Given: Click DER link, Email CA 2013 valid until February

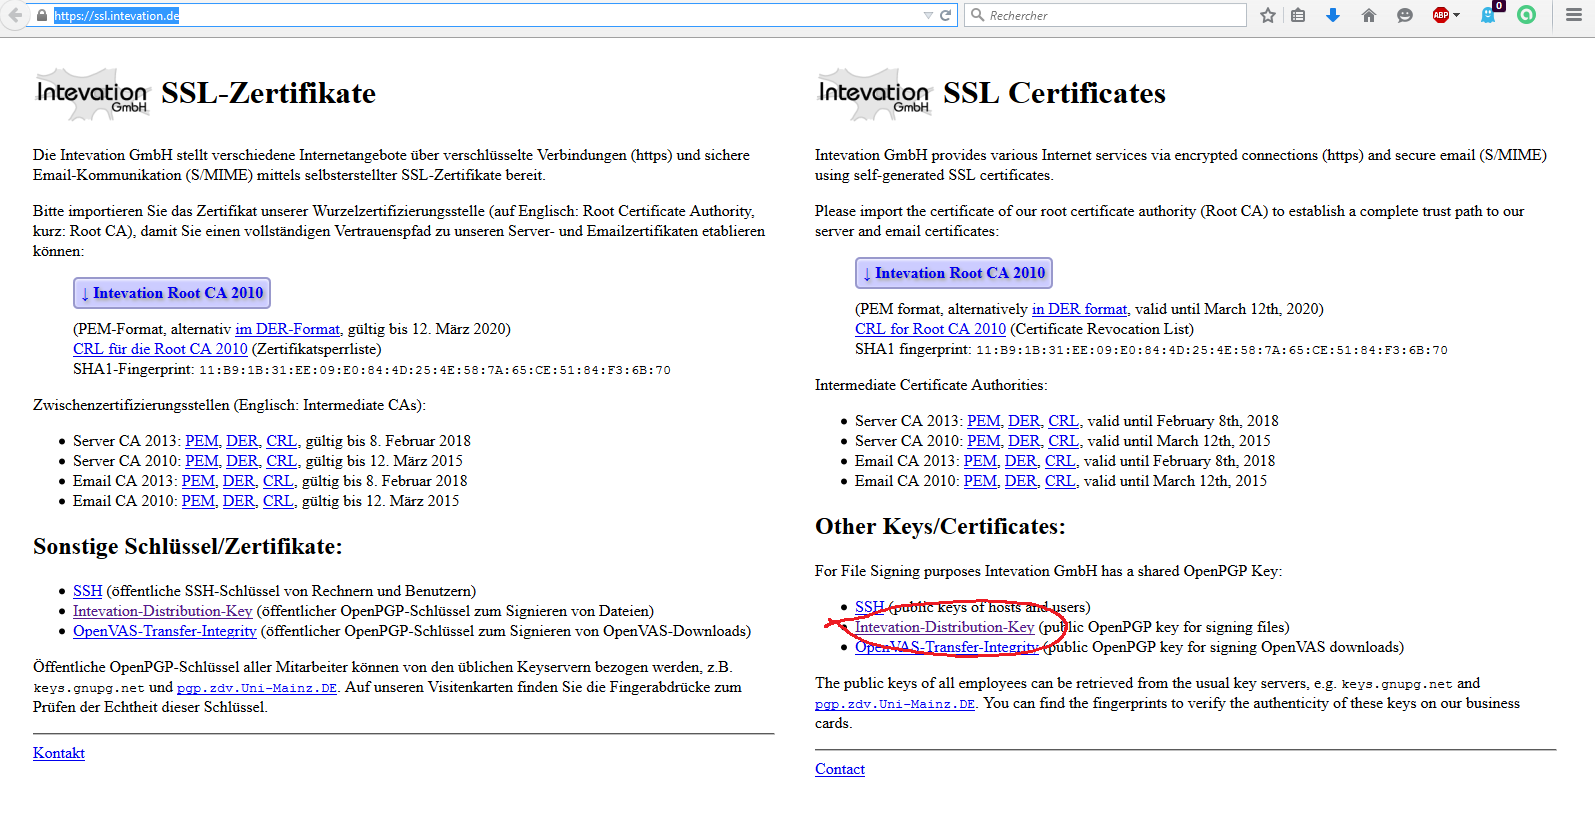Looking at the screenshot, I should [1021, 461].
